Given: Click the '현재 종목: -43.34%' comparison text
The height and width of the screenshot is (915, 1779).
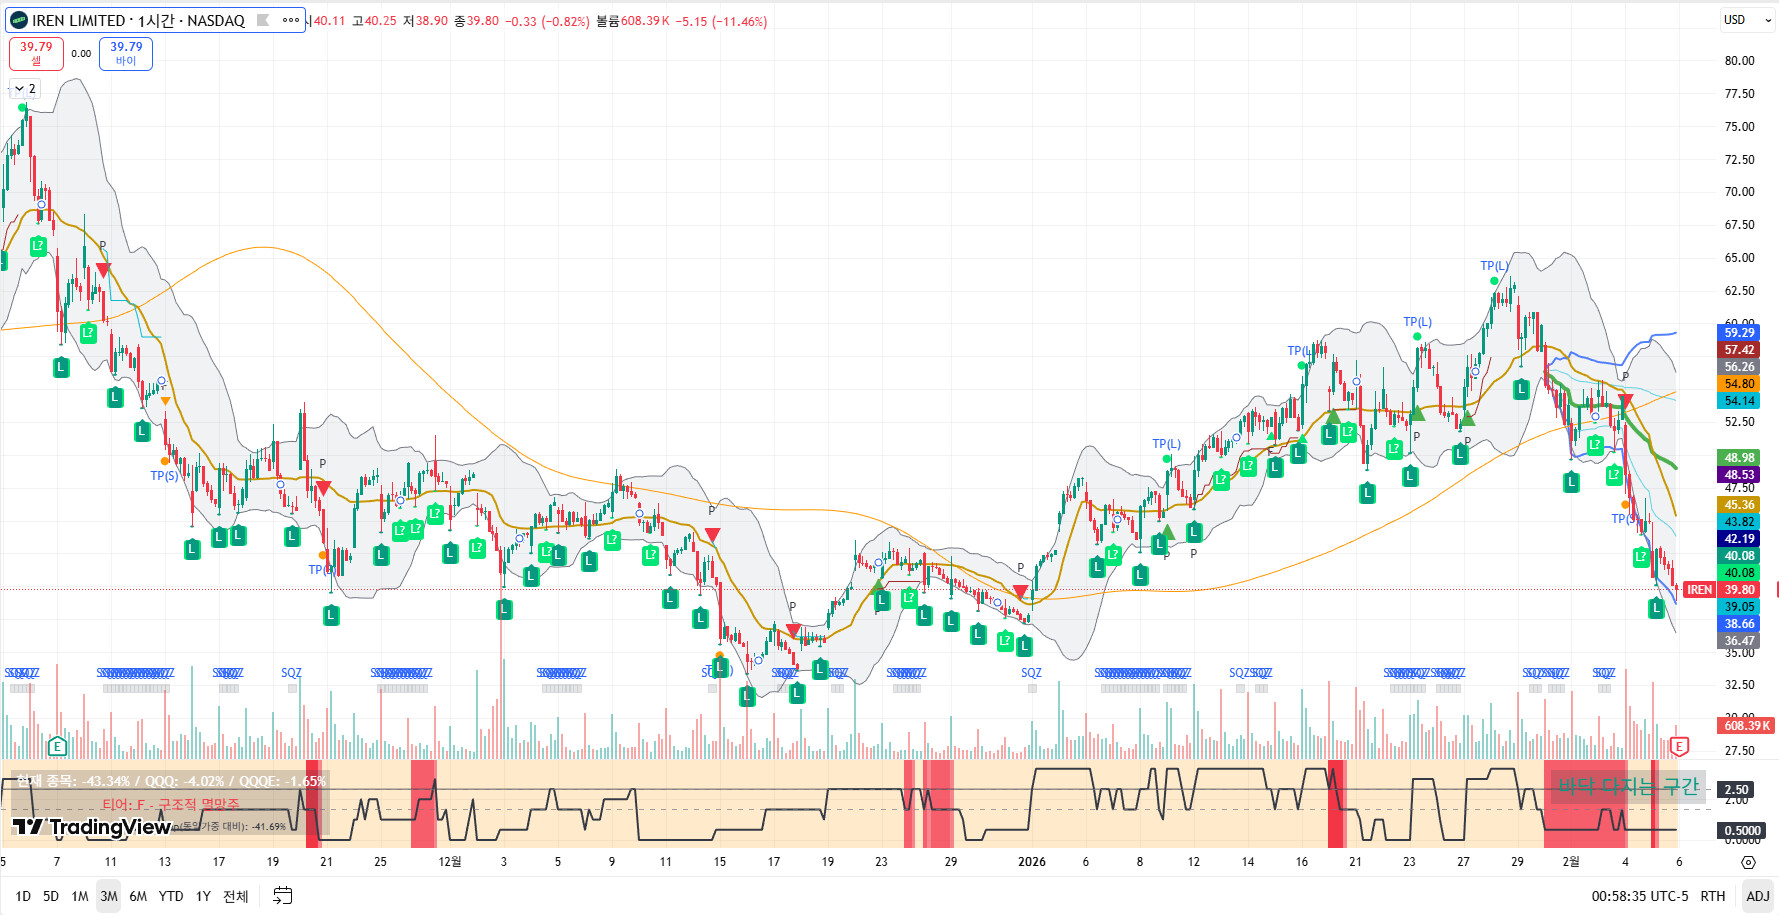Looking at the screenshot, I should [74, 781].
